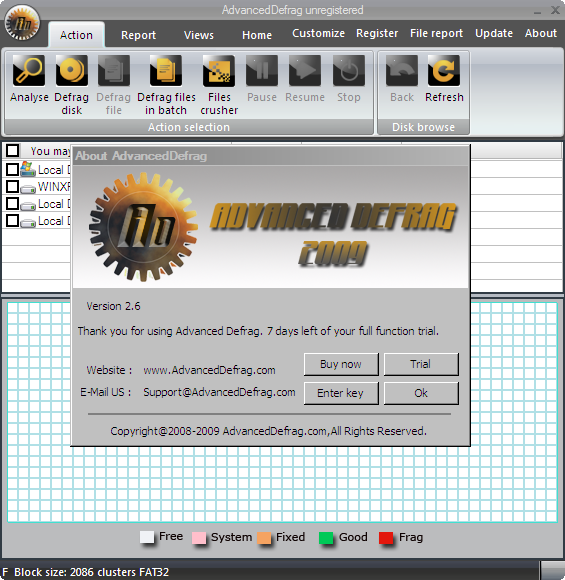The height and width of the screenshot is (580, 565).
Task: Check the first Local Disk checkbox
Action: 13,169
